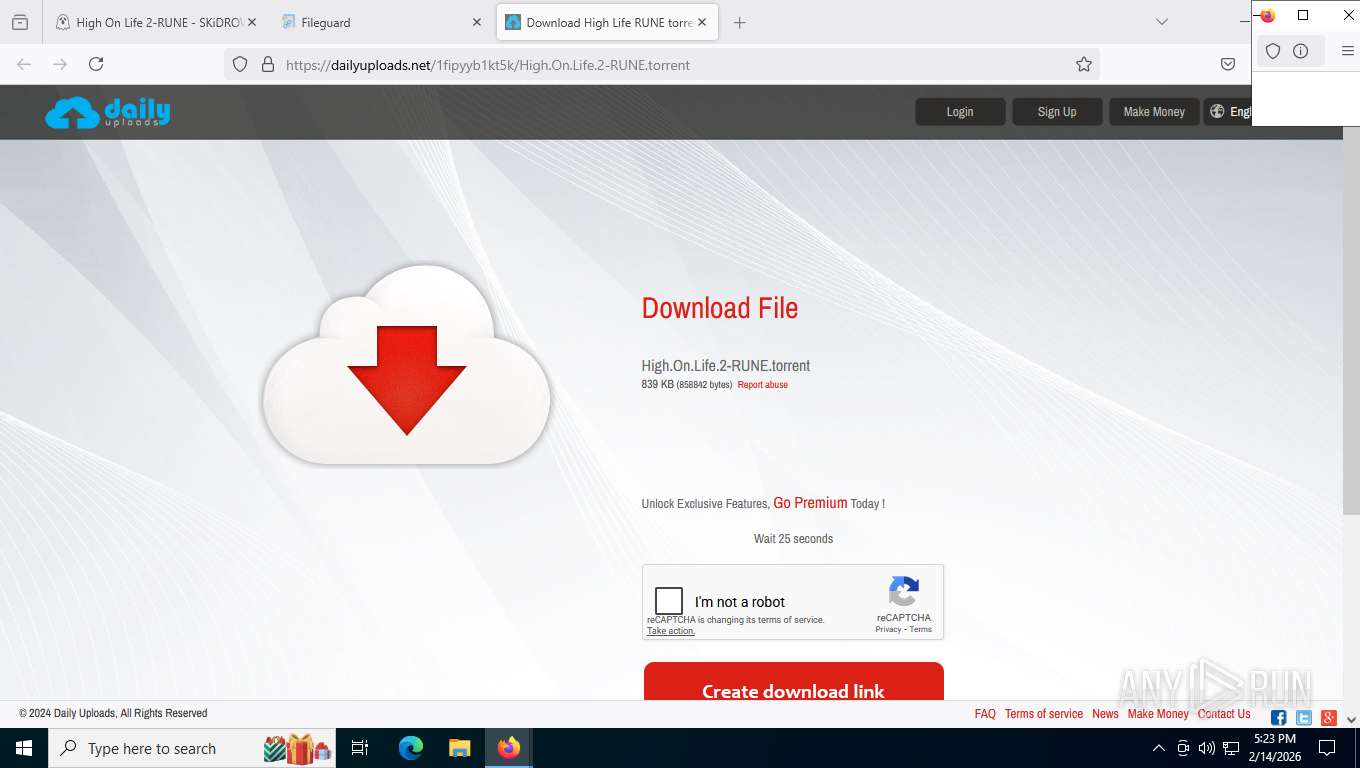This screenshot has height=768, width=1360.
Task: Click the Daily Uploads logo
Action: [x=108, y=112]
